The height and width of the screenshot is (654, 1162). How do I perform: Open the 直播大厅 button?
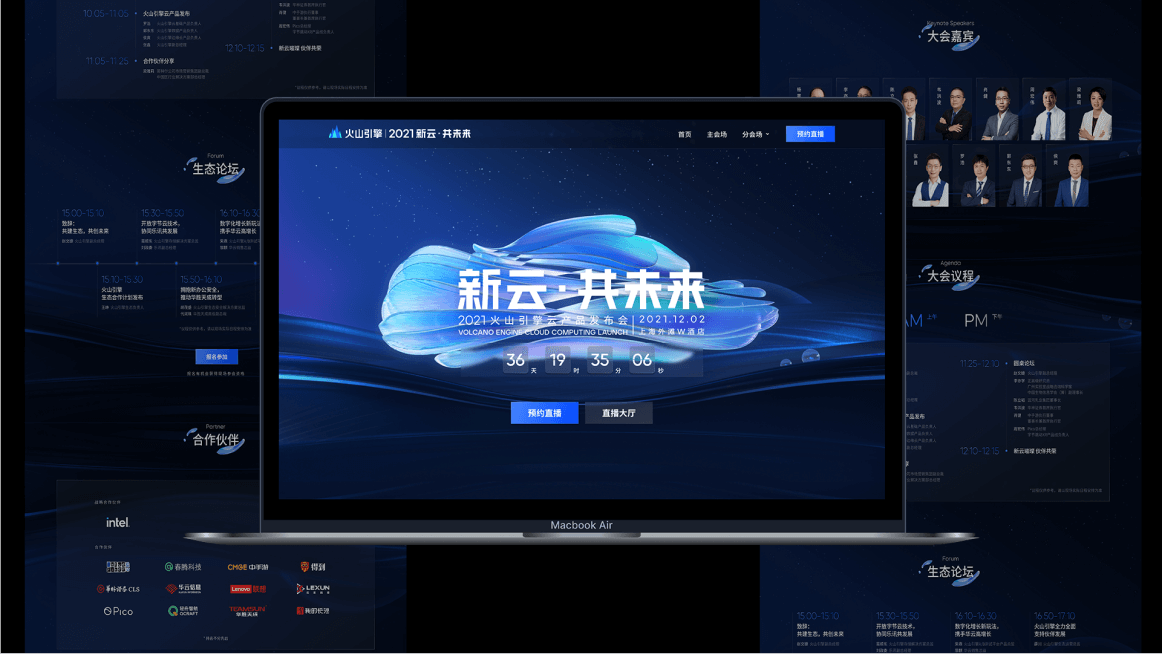click(x=618, y=413)
